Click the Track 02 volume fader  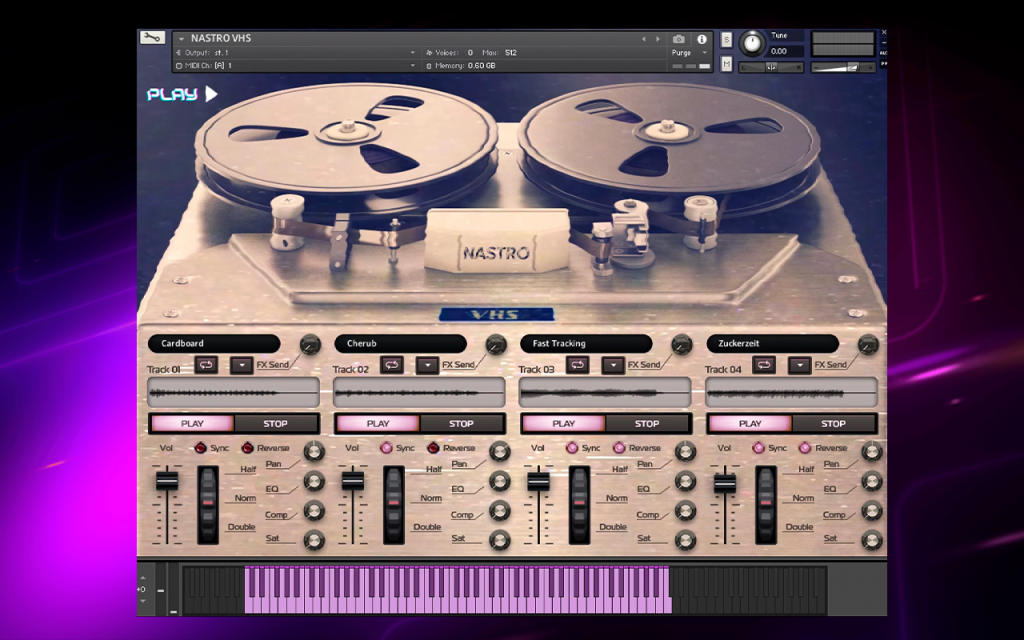pyautogui.click(x=353, y=481)
